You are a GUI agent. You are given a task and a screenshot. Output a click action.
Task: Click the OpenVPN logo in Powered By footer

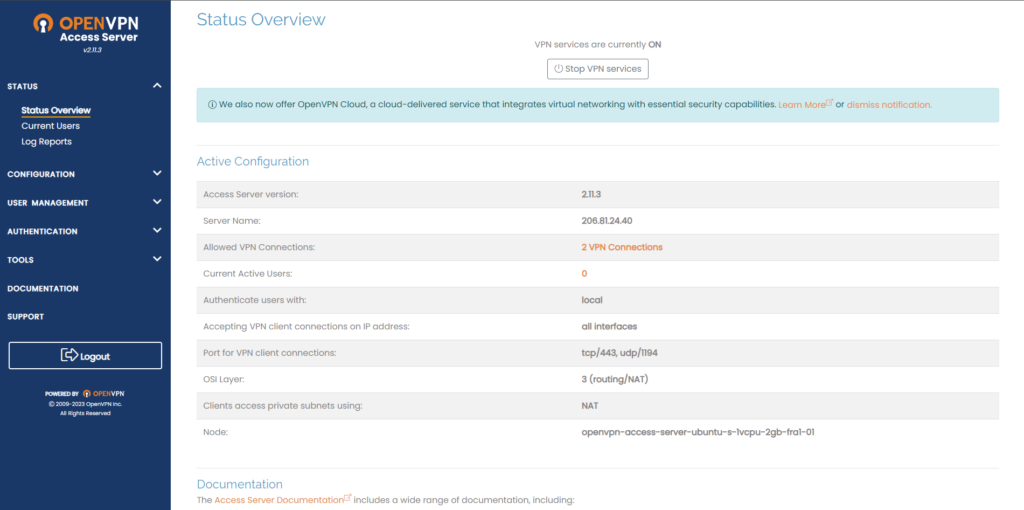[x=103, y=394]
